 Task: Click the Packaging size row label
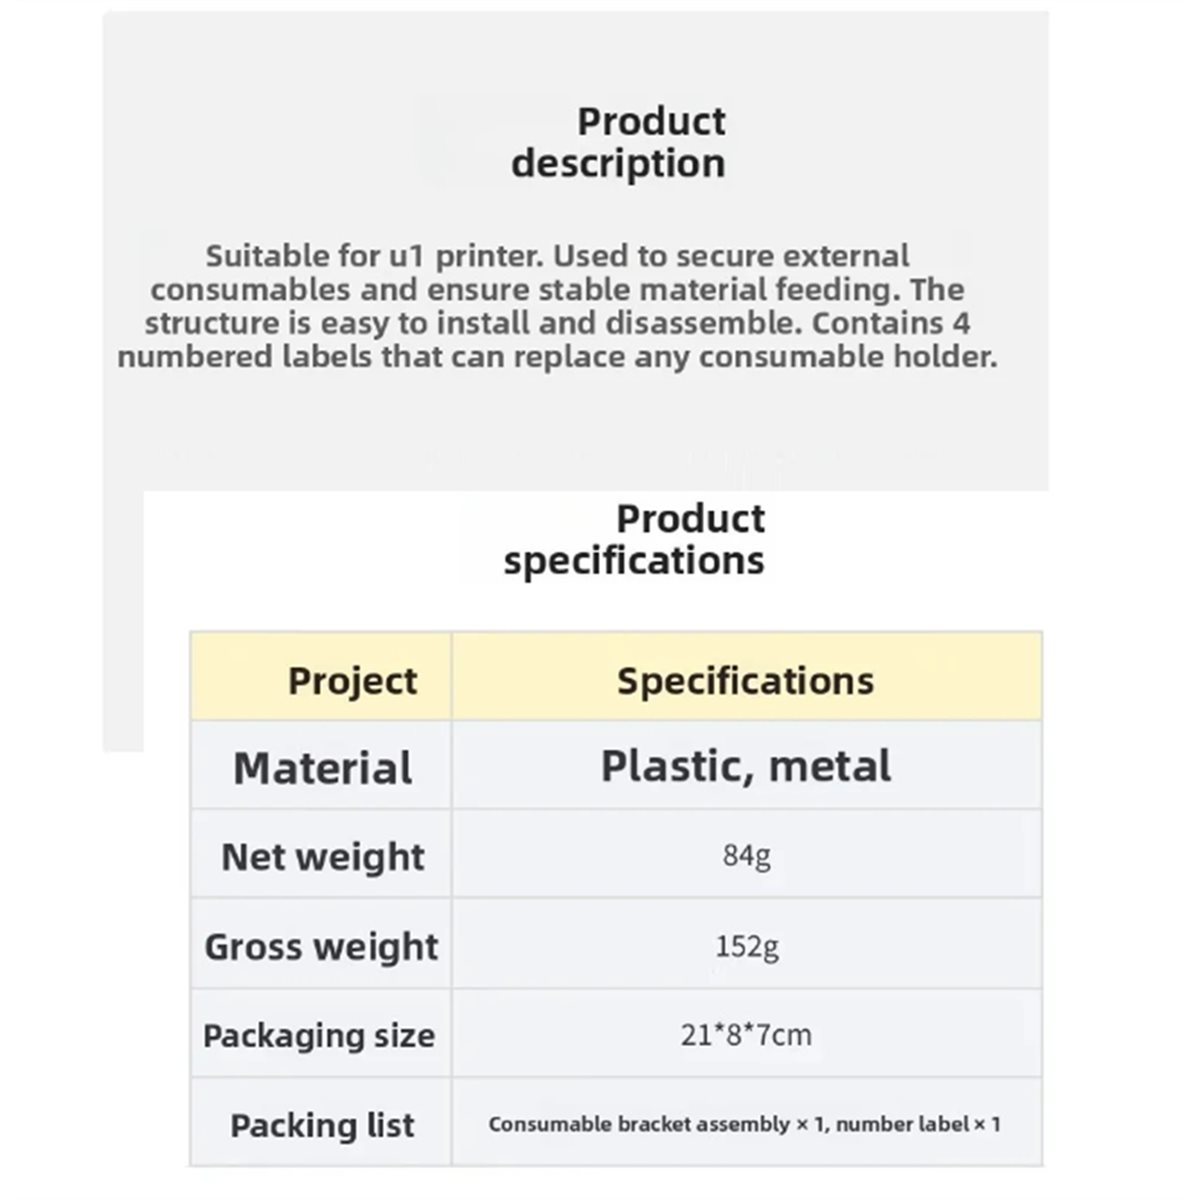coord(319,1035)
